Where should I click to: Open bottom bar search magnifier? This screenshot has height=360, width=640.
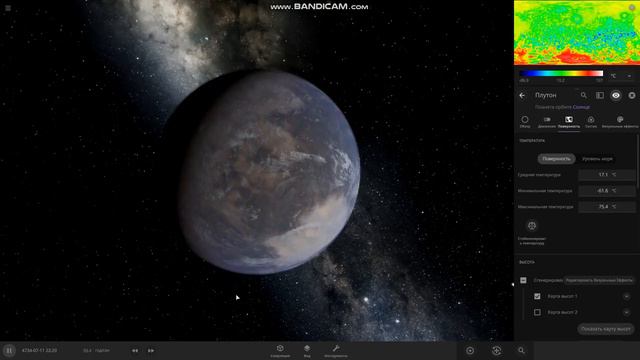[521, 350]
